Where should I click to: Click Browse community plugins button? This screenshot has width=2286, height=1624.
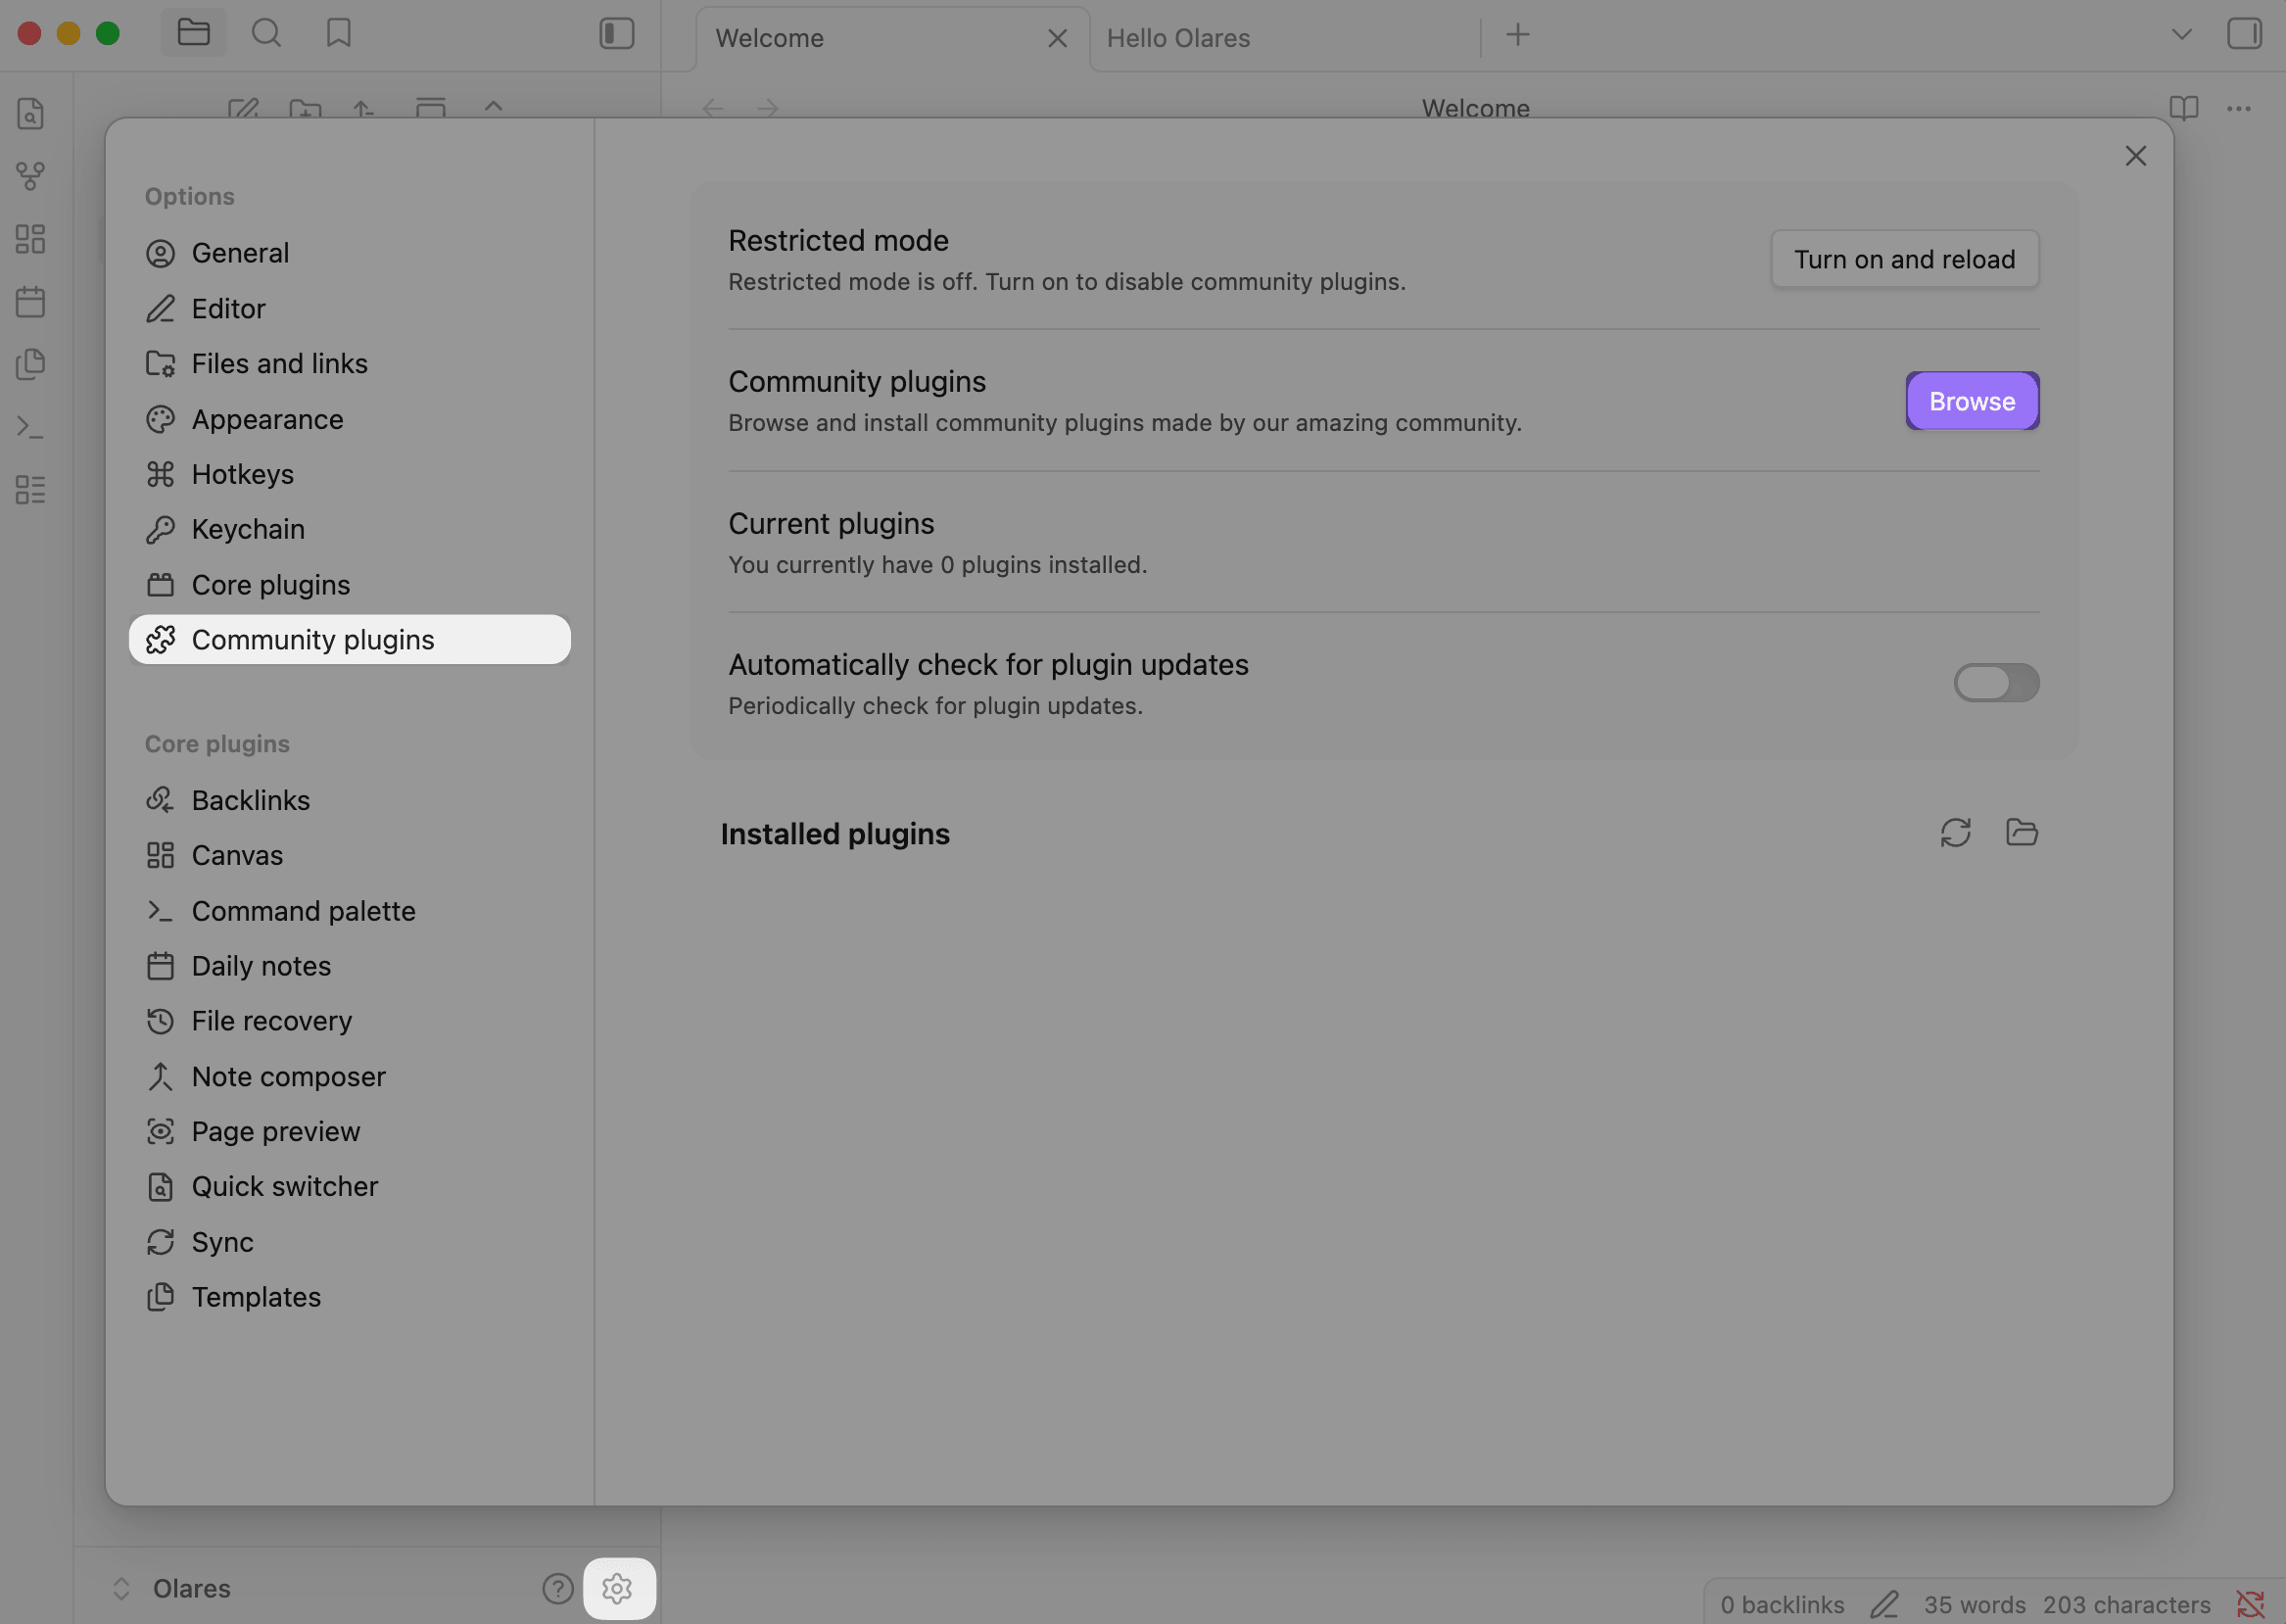[x=1972, y=401]
